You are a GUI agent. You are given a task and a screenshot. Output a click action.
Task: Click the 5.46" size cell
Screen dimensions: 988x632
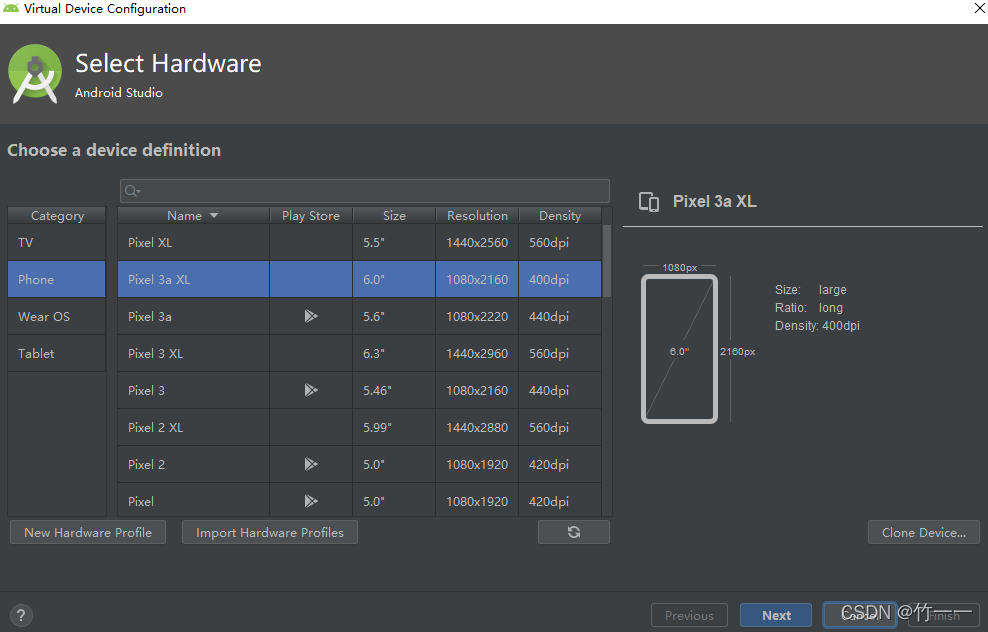[x=394, y=391]
